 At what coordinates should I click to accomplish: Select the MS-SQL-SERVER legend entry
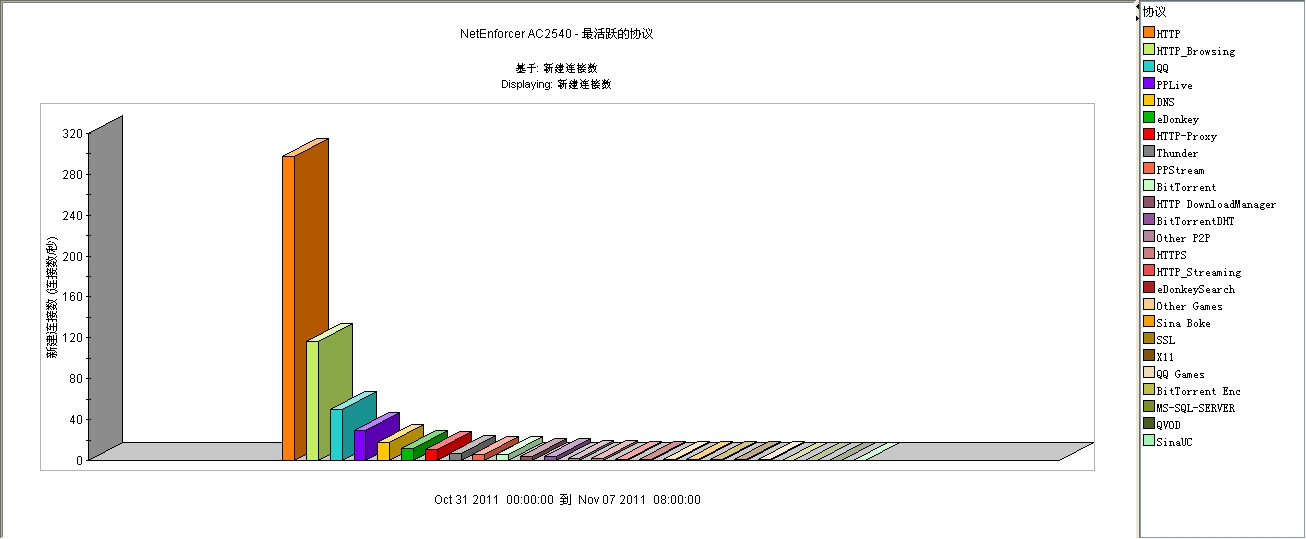point(1195,408)
